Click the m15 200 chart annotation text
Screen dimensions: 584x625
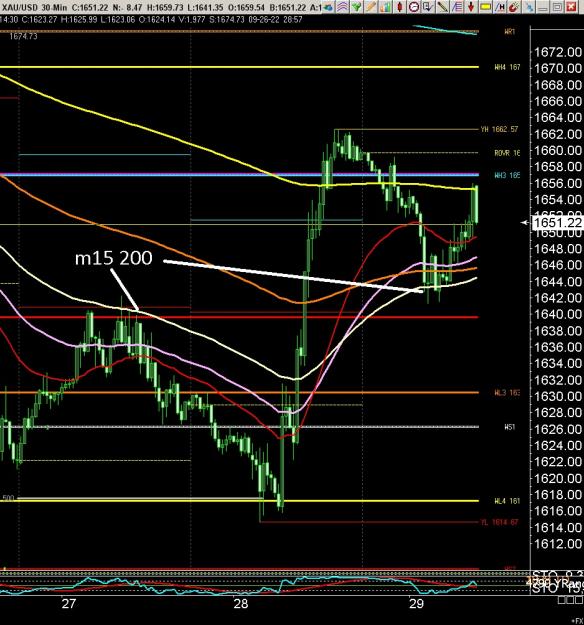(x=114, y=258)
